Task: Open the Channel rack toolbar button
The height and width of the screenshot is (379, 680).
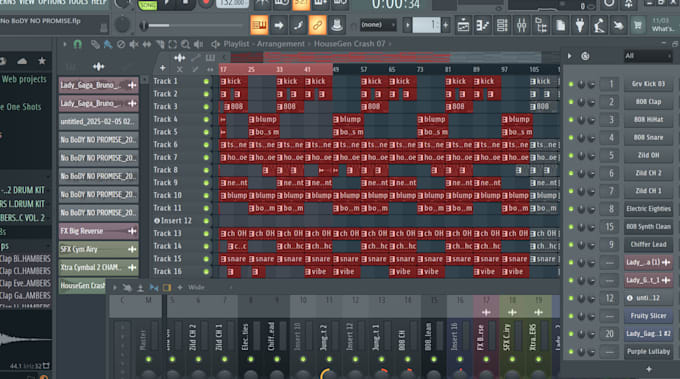Action: [x=502, y=26]
